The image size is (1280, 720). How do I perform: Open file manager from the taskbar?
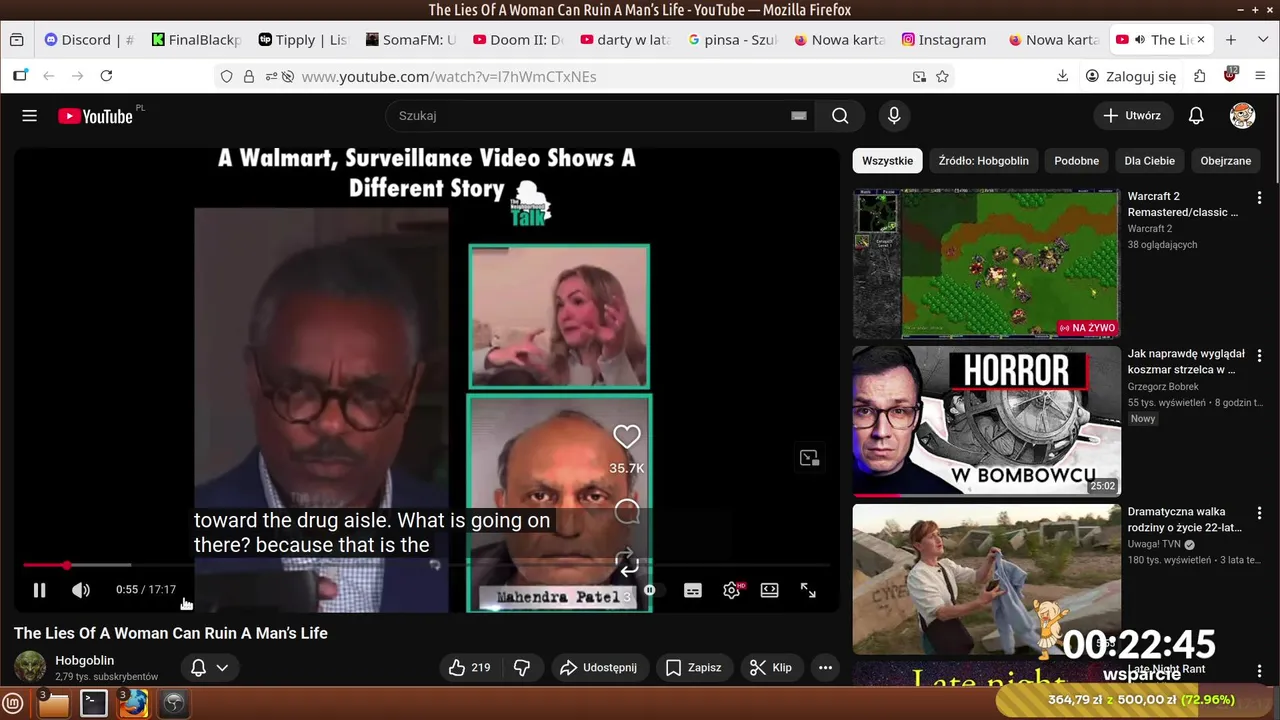pos(53,704)
